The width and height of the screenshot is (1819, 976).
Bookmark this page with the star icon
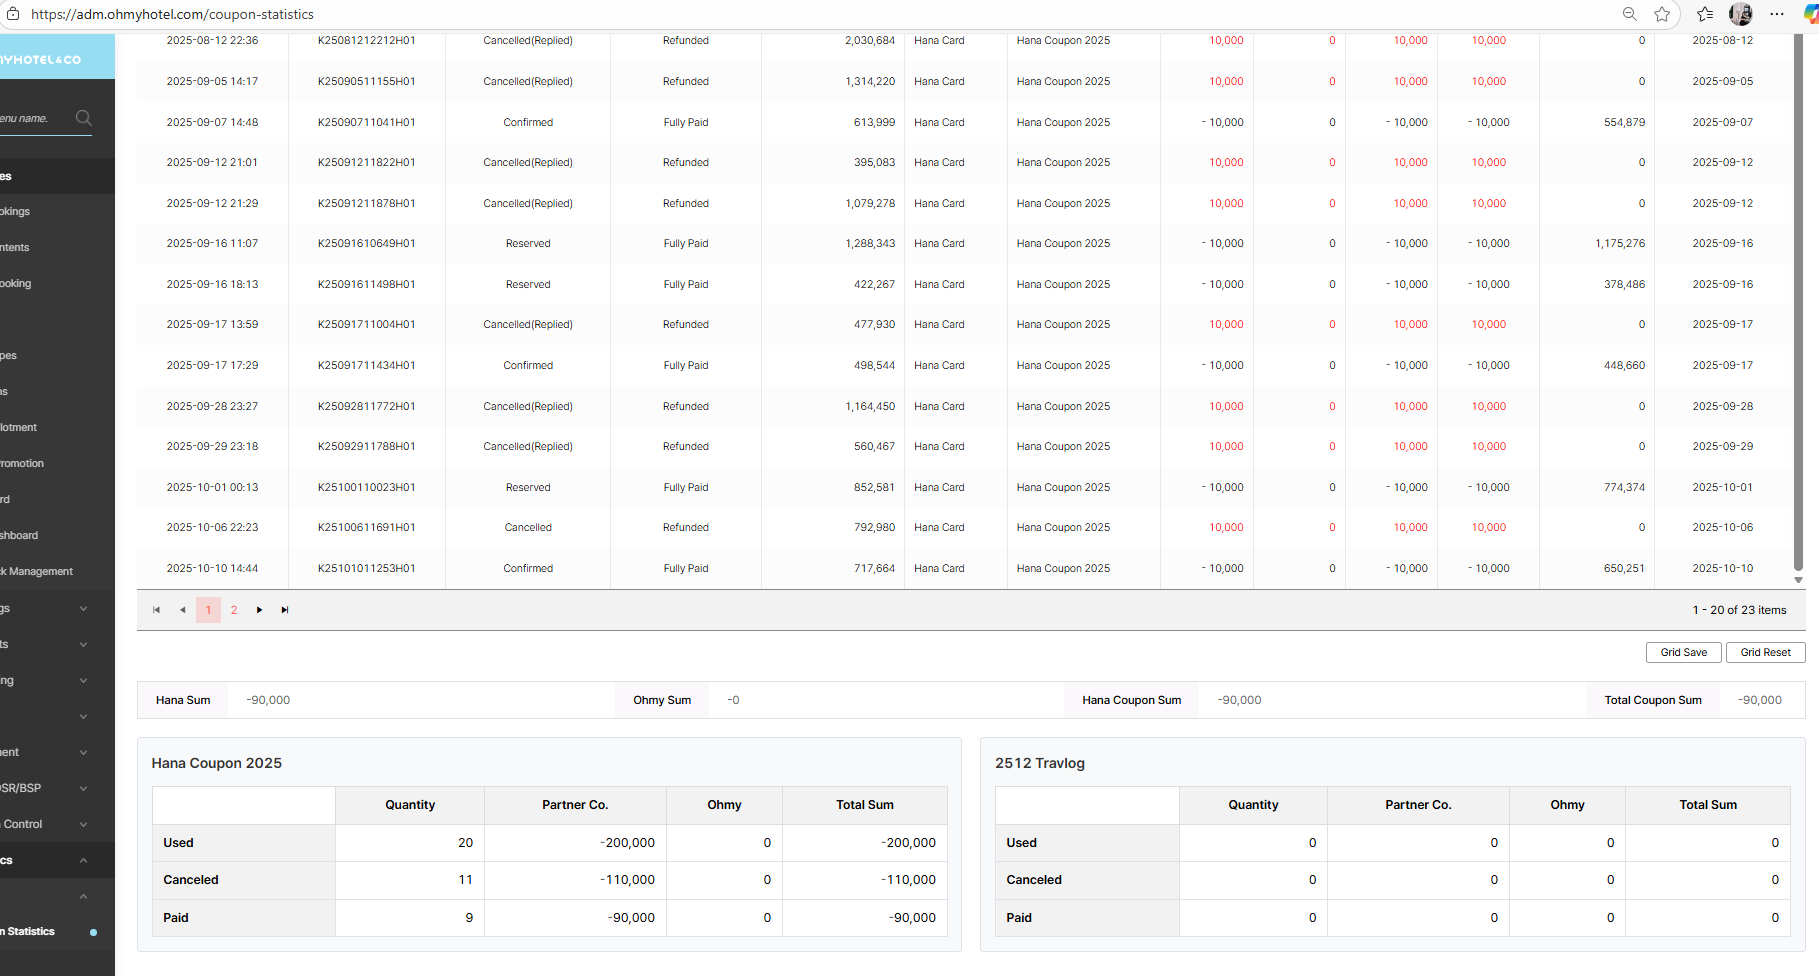1662,14
